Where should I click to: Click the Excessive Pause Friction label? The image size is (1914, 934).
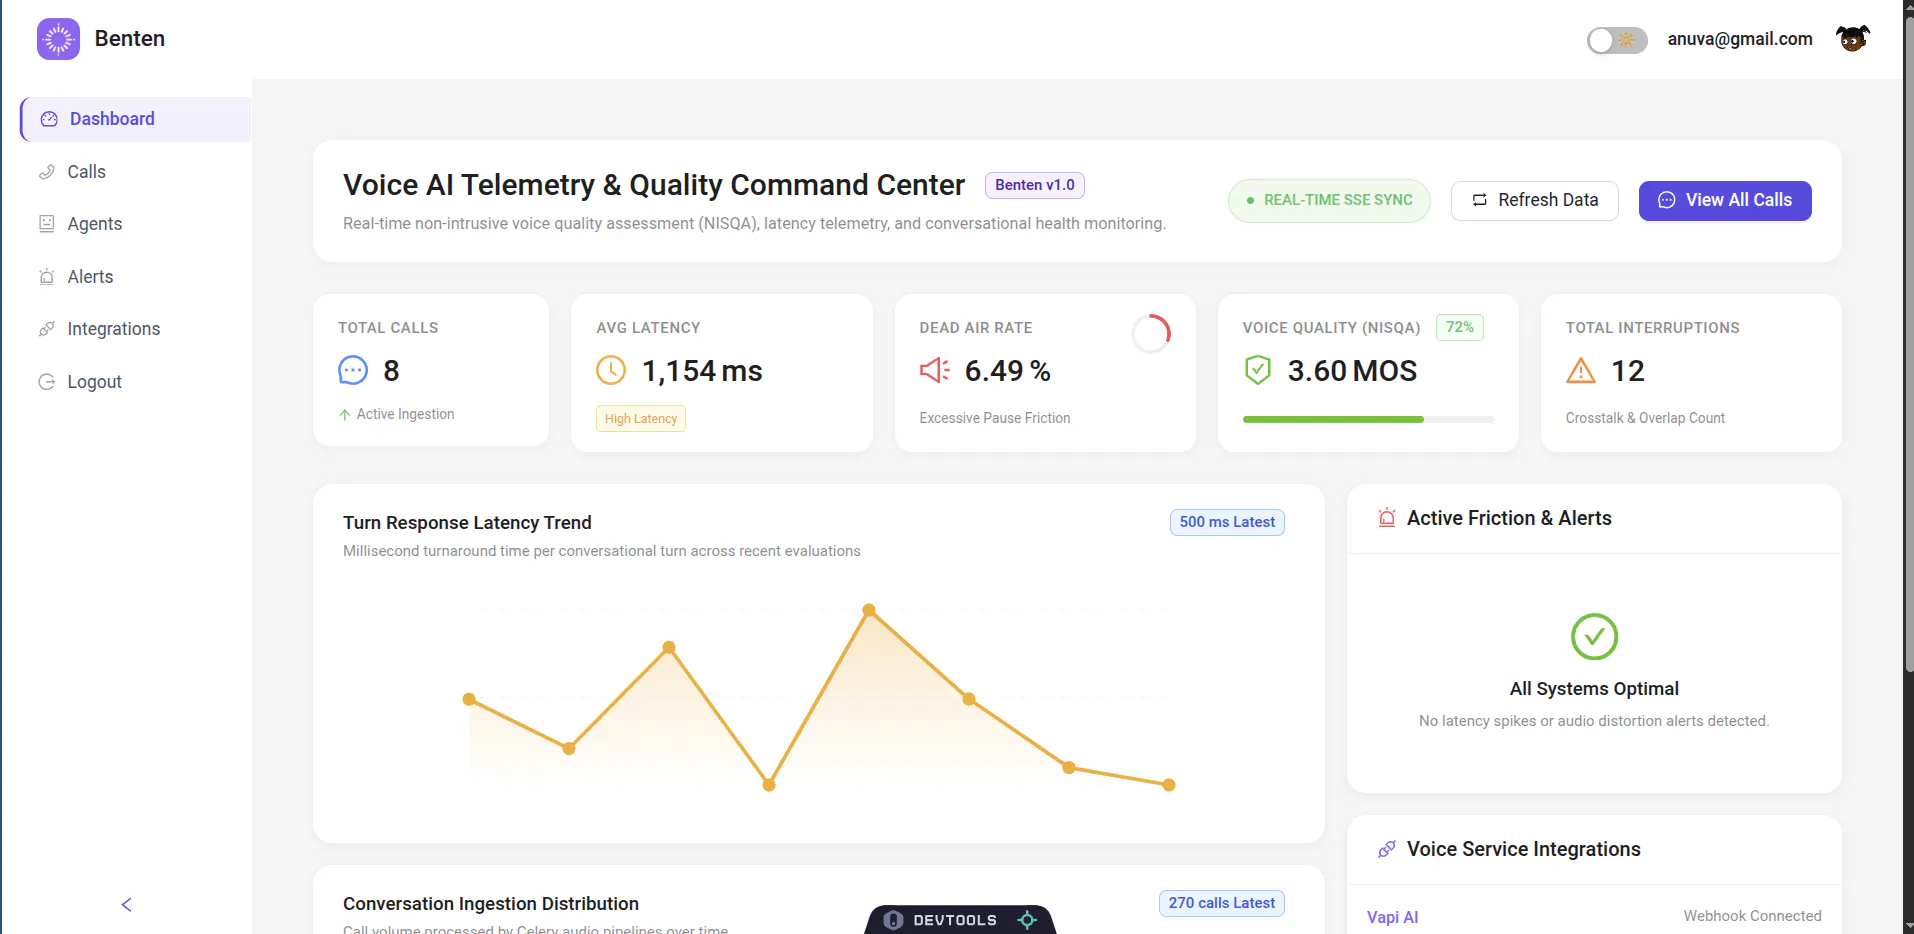click(x=995, y=418)
